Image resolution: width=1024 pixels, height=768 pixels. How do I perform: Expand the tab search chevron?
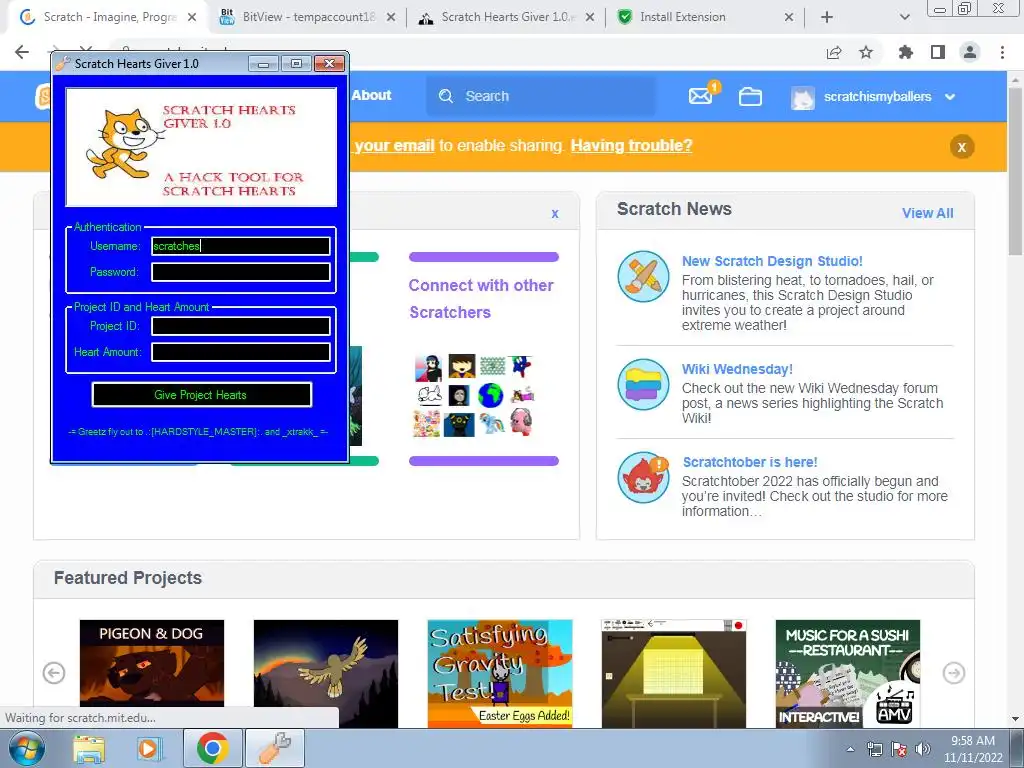coord(904,17)
